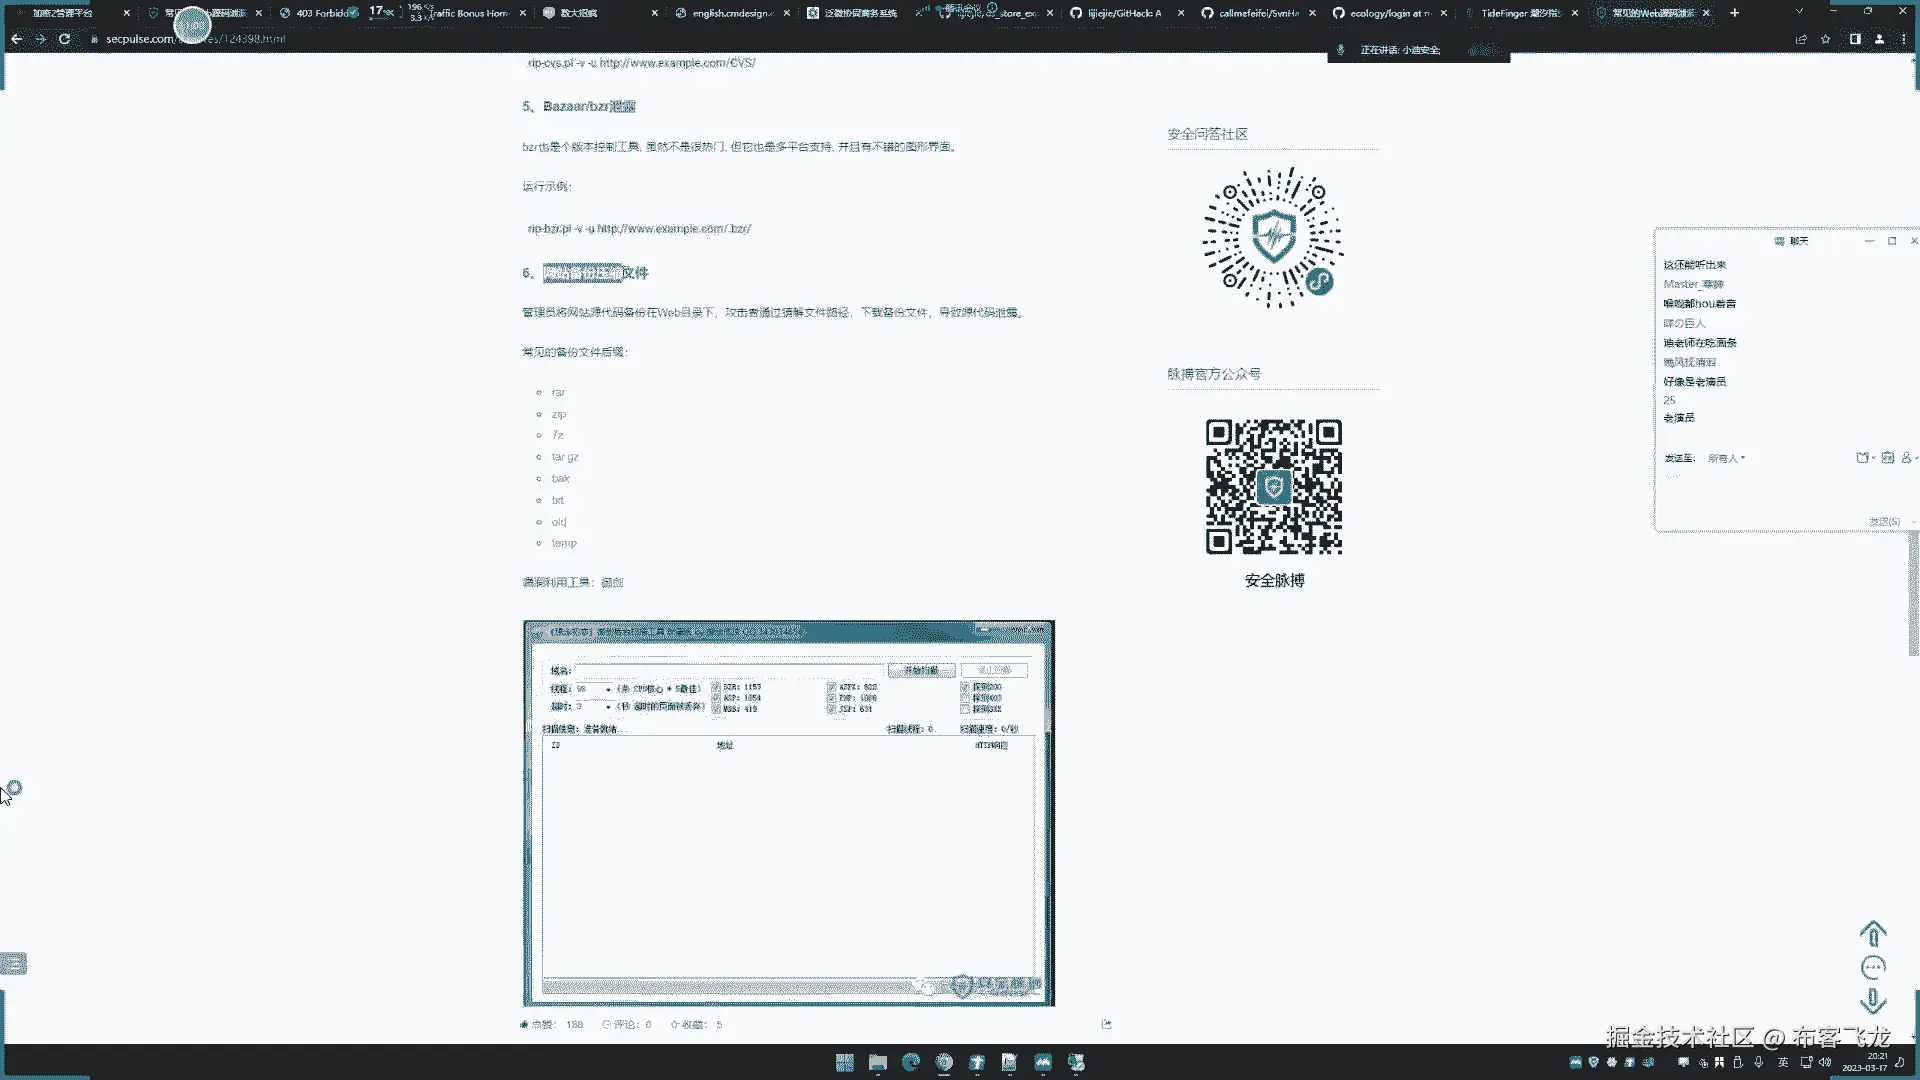
Task: Click the scroll-to-bottom arrow icon
Action: (1872, 1001)
